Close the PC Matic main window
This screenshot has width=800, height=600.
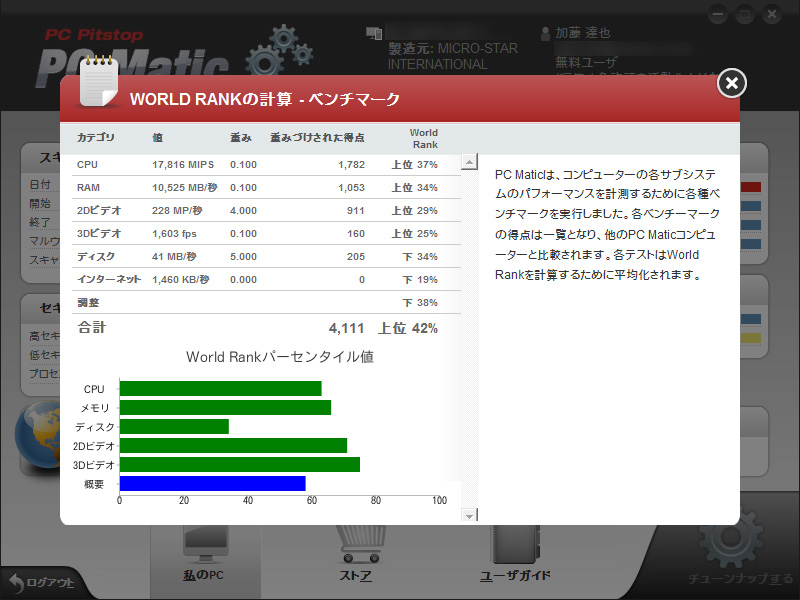[772, 14]
